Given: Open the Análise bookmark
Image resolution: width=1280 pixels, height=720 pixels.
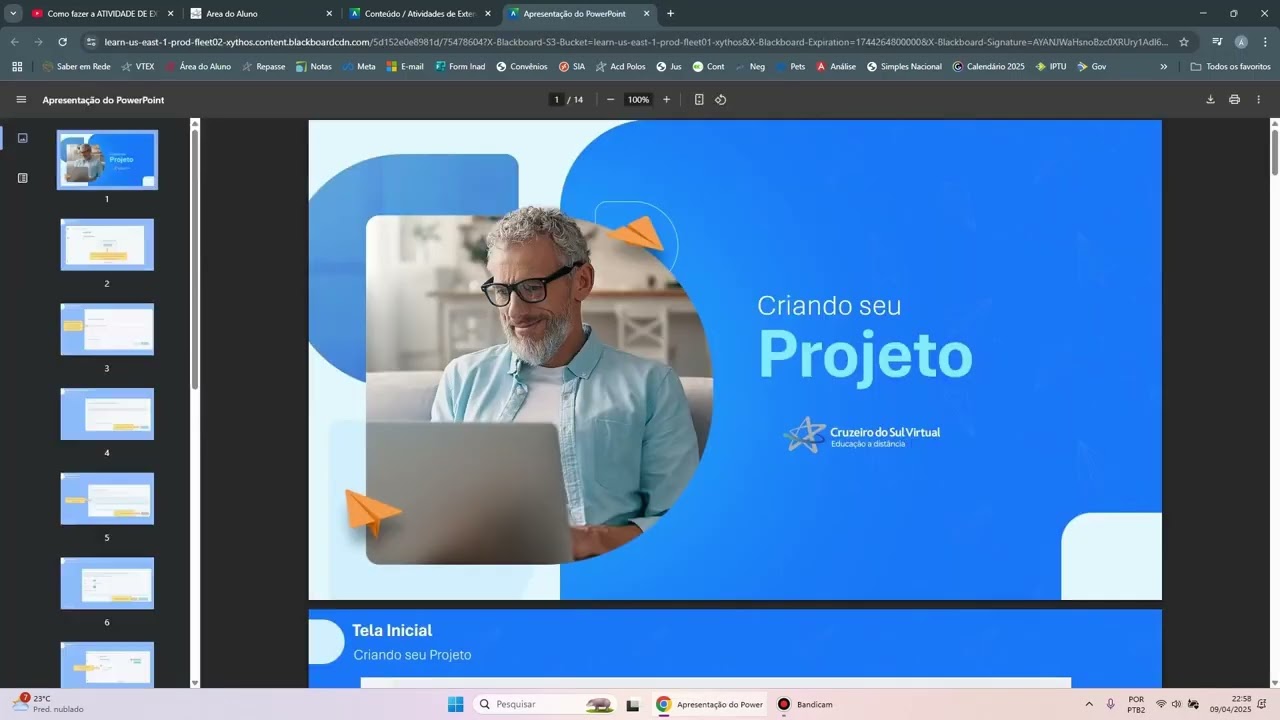Looking at the screenshot, I should [x=836, y=67].
